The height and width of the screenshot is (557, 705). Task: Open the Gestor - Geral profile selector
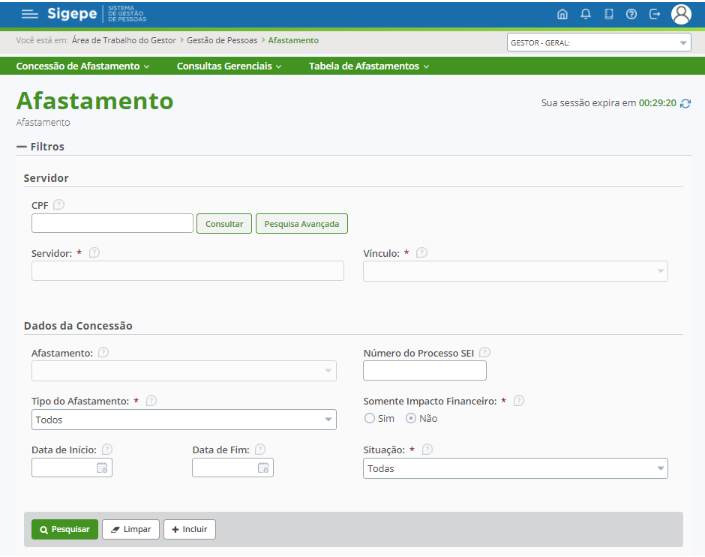click(599, 43)
